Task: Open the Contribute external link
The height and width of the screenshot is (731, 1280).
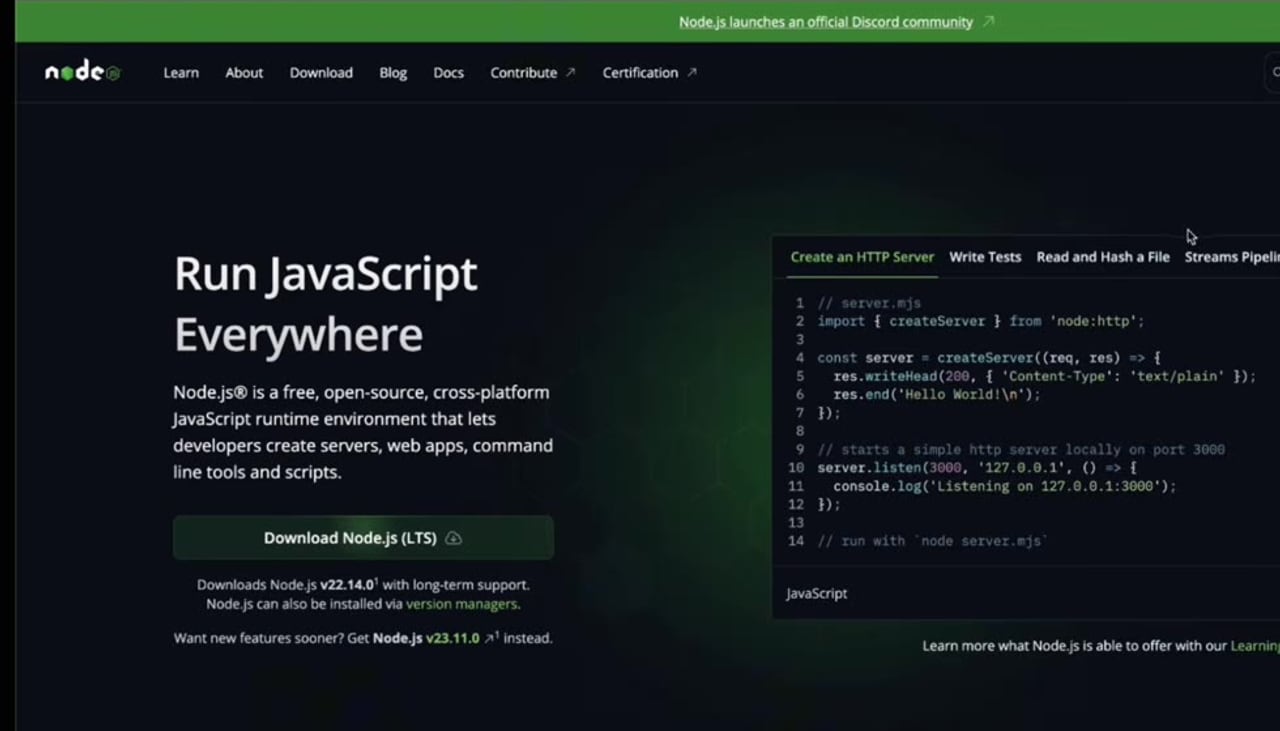Action: [x=533, y=73]
